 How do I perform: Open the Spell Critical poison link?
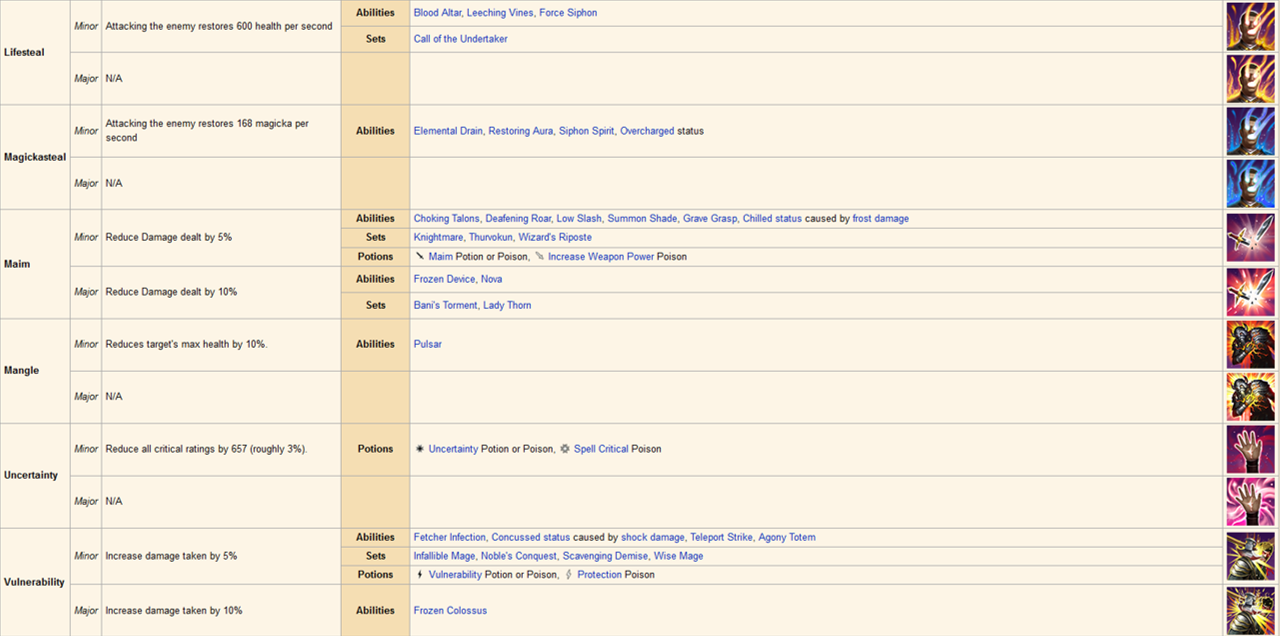601,449
